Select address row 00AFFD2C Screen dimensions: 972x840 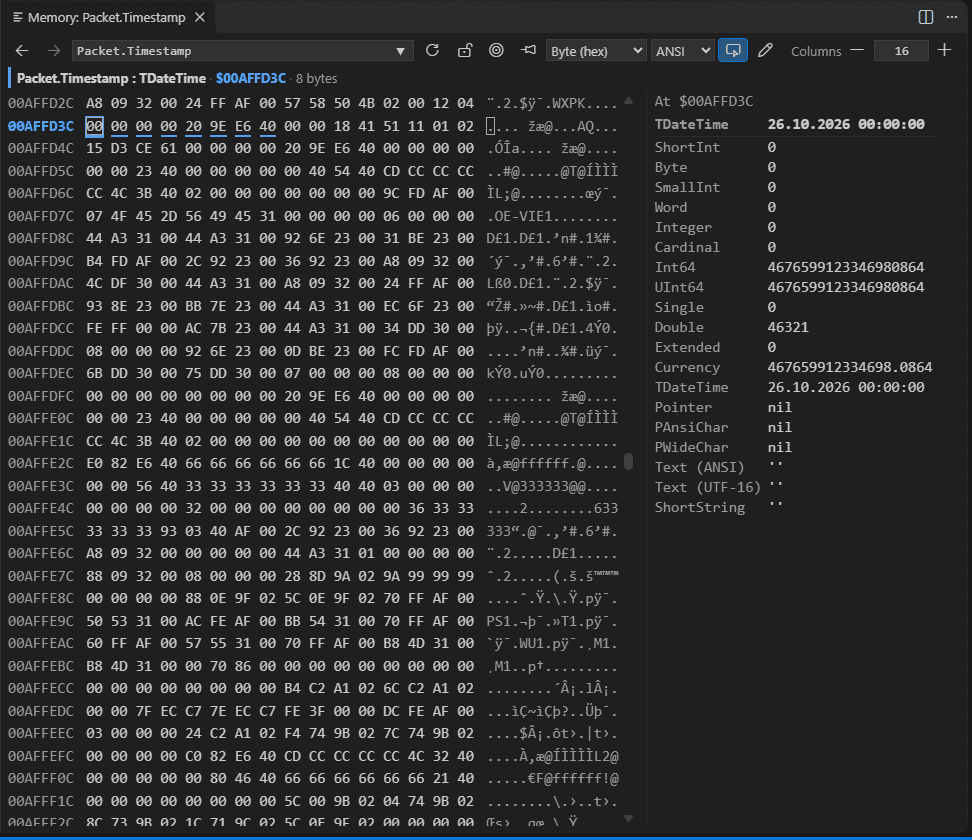[x=41, y=103]
